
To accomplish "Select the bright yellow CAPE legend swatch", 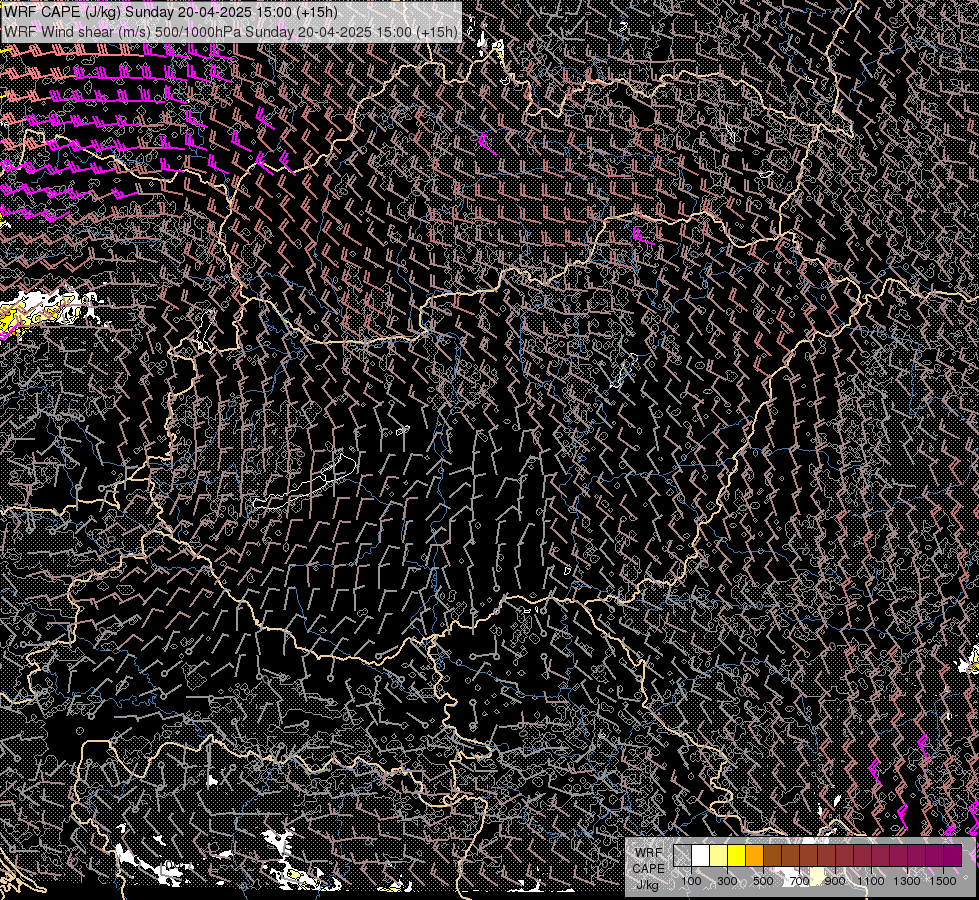I will coord(737,855).
